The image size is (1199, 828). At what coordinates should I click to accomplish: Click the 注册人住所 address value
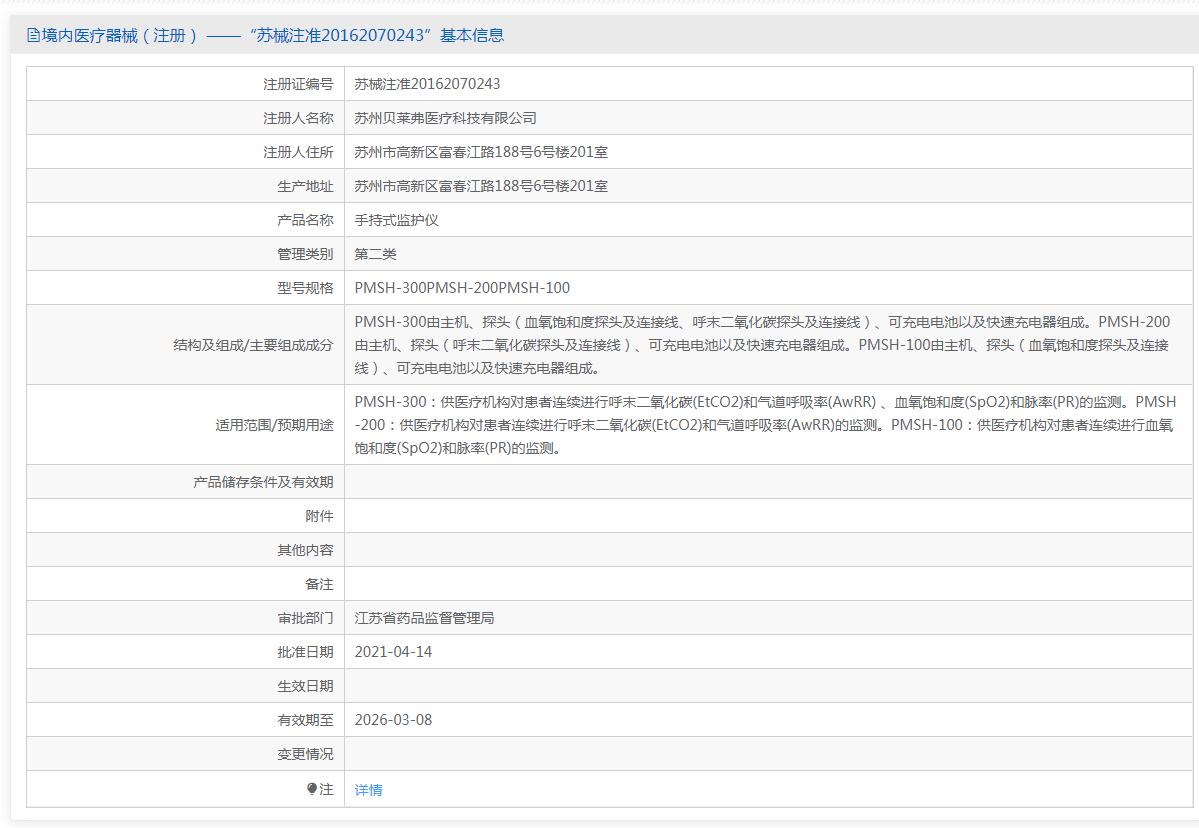pos(481,152)
